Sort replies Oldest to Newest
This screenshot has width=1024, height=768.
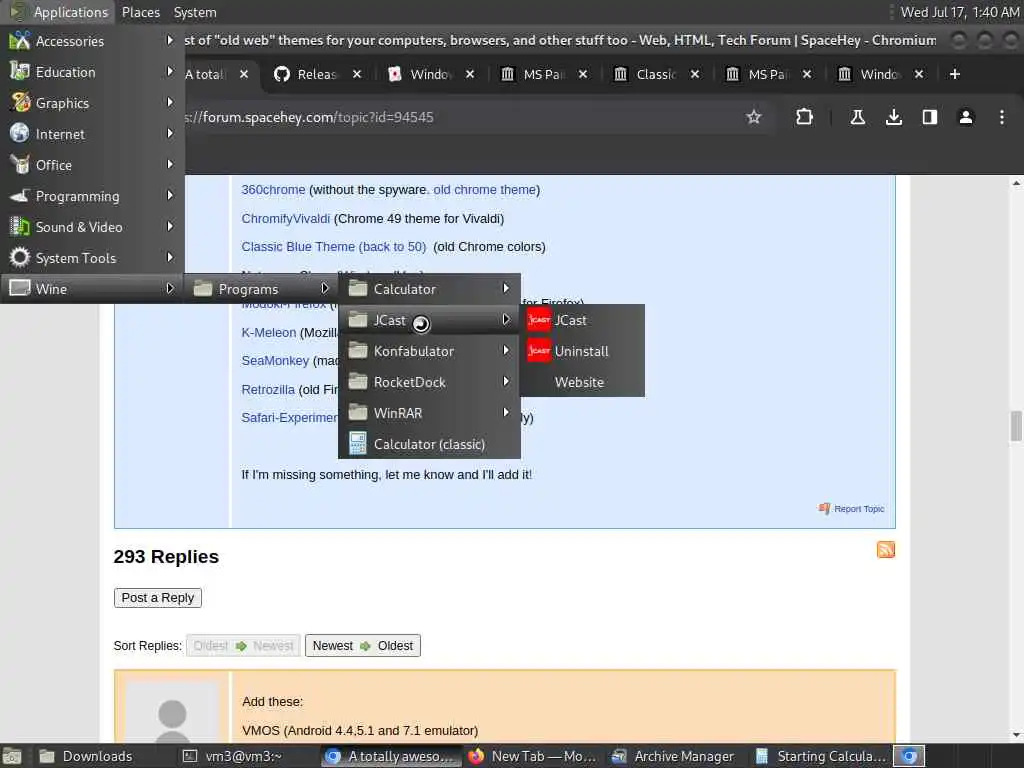(243, 645)
